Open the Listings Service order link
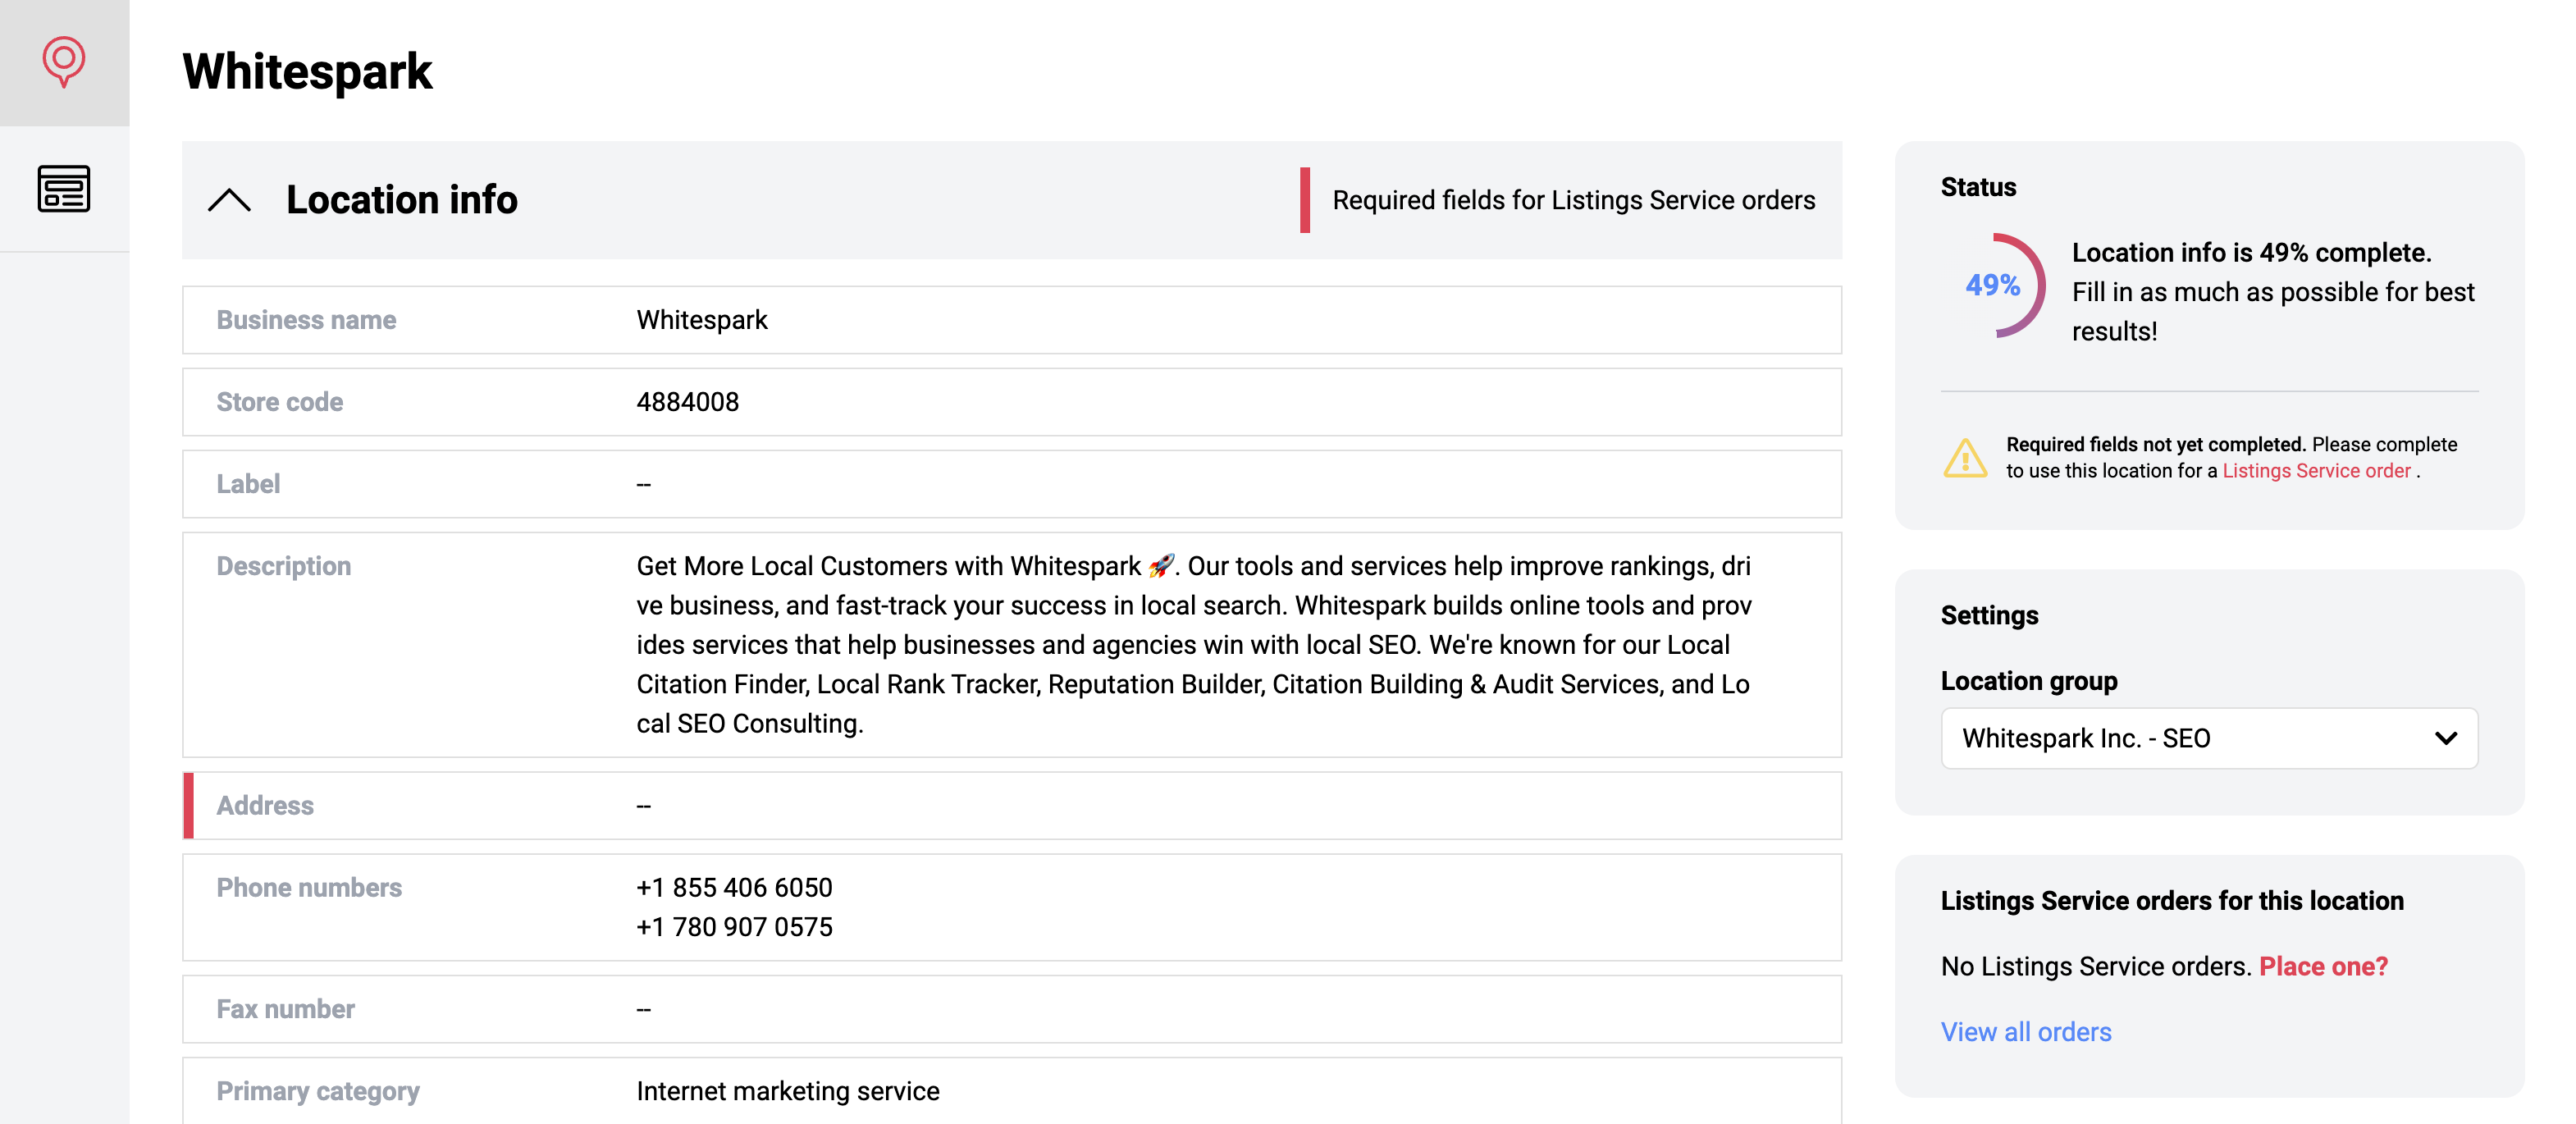This screenshot has width=2576, height=1124. (x=2315, y=471)
